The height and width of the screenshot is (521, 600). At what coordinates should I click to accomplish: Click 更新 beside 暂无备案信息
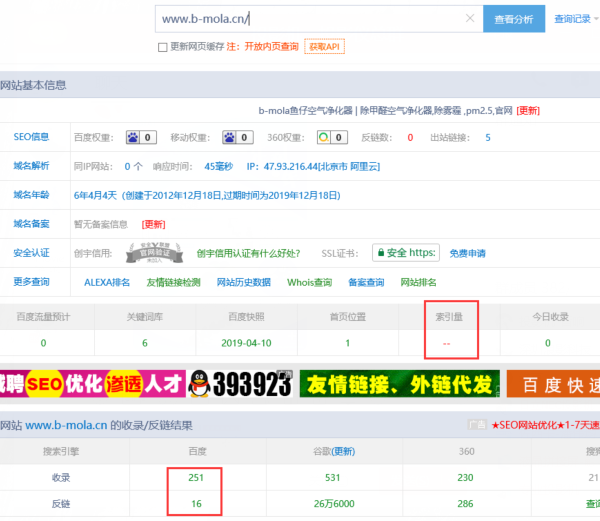coord(153,225)
